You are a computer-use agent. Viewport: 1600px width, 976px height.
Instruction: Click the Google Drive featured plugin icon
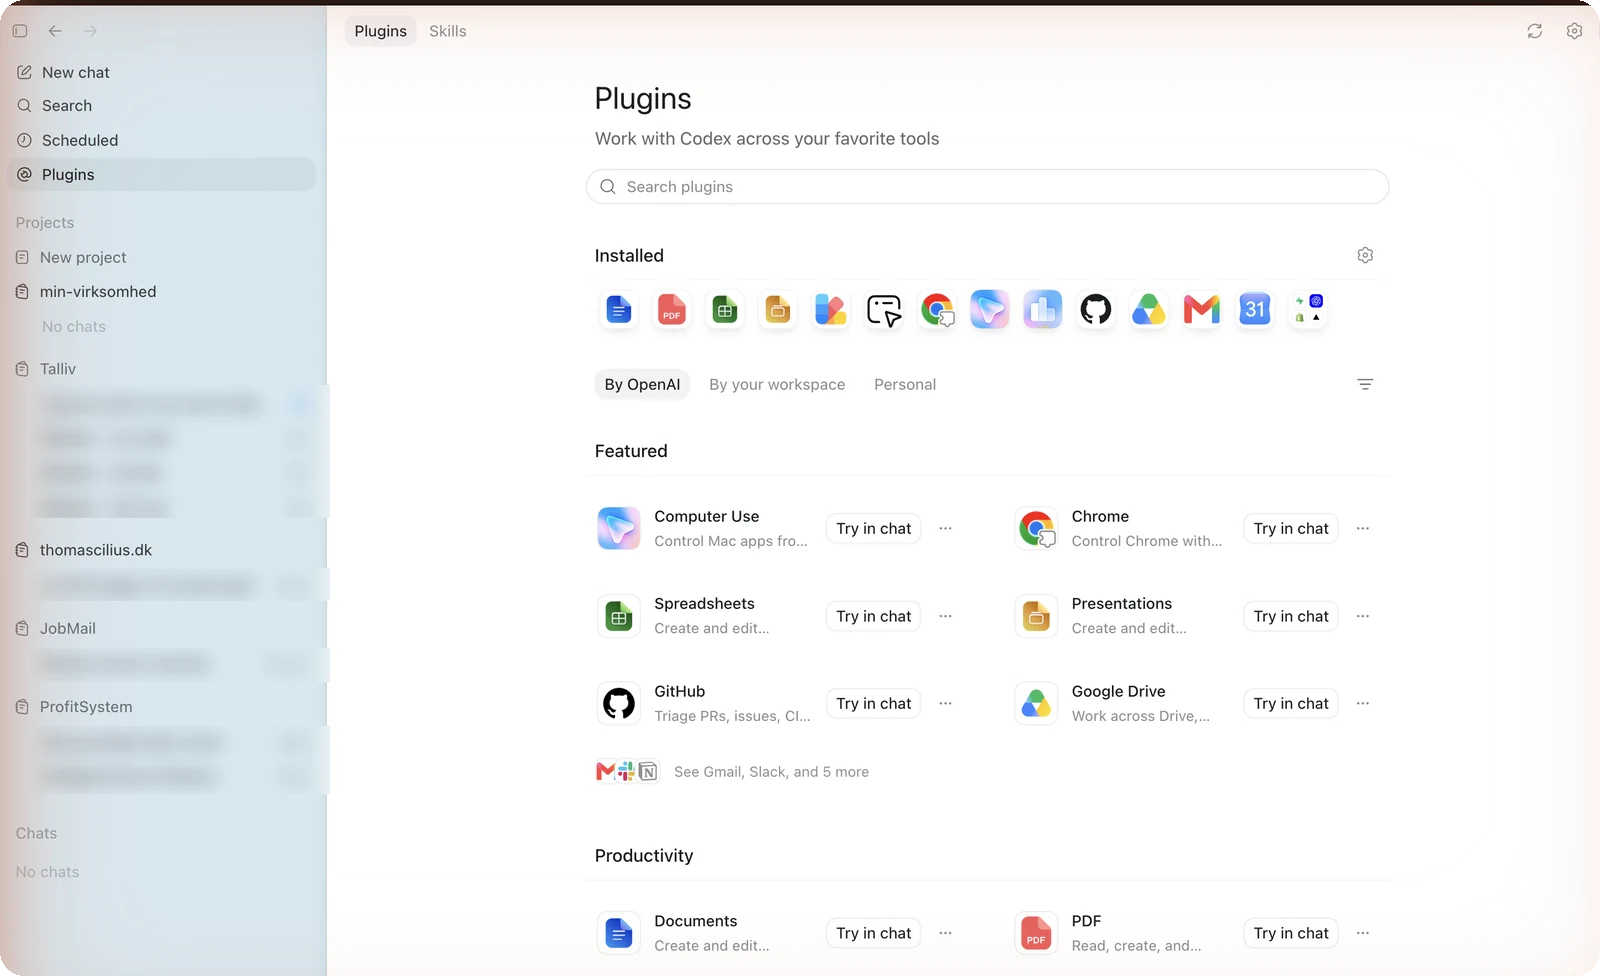point(1036,703)
